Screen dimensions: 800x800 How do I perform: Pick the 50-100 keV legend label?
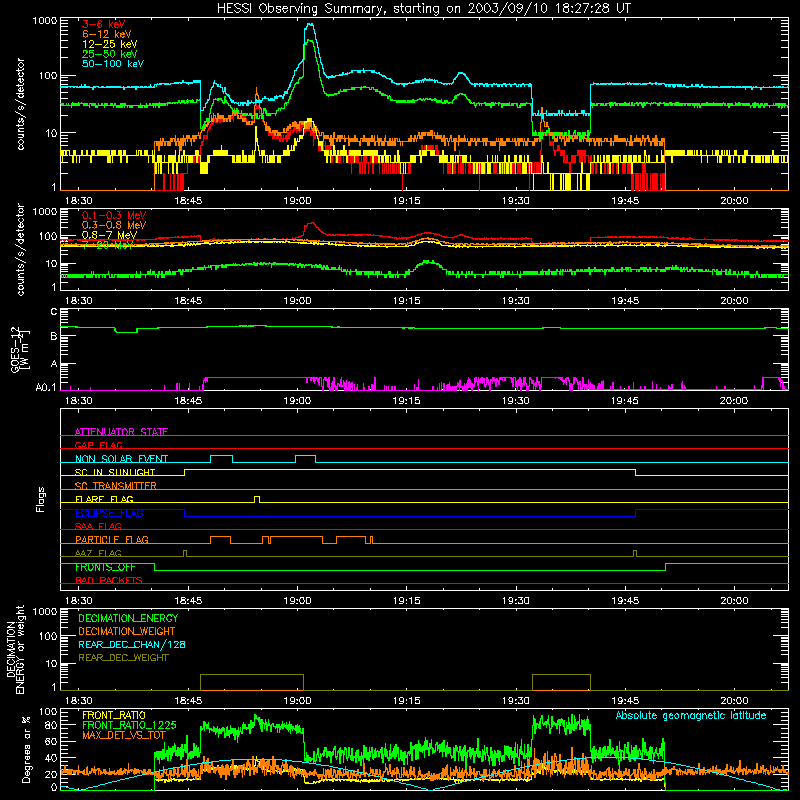point(113,64)
